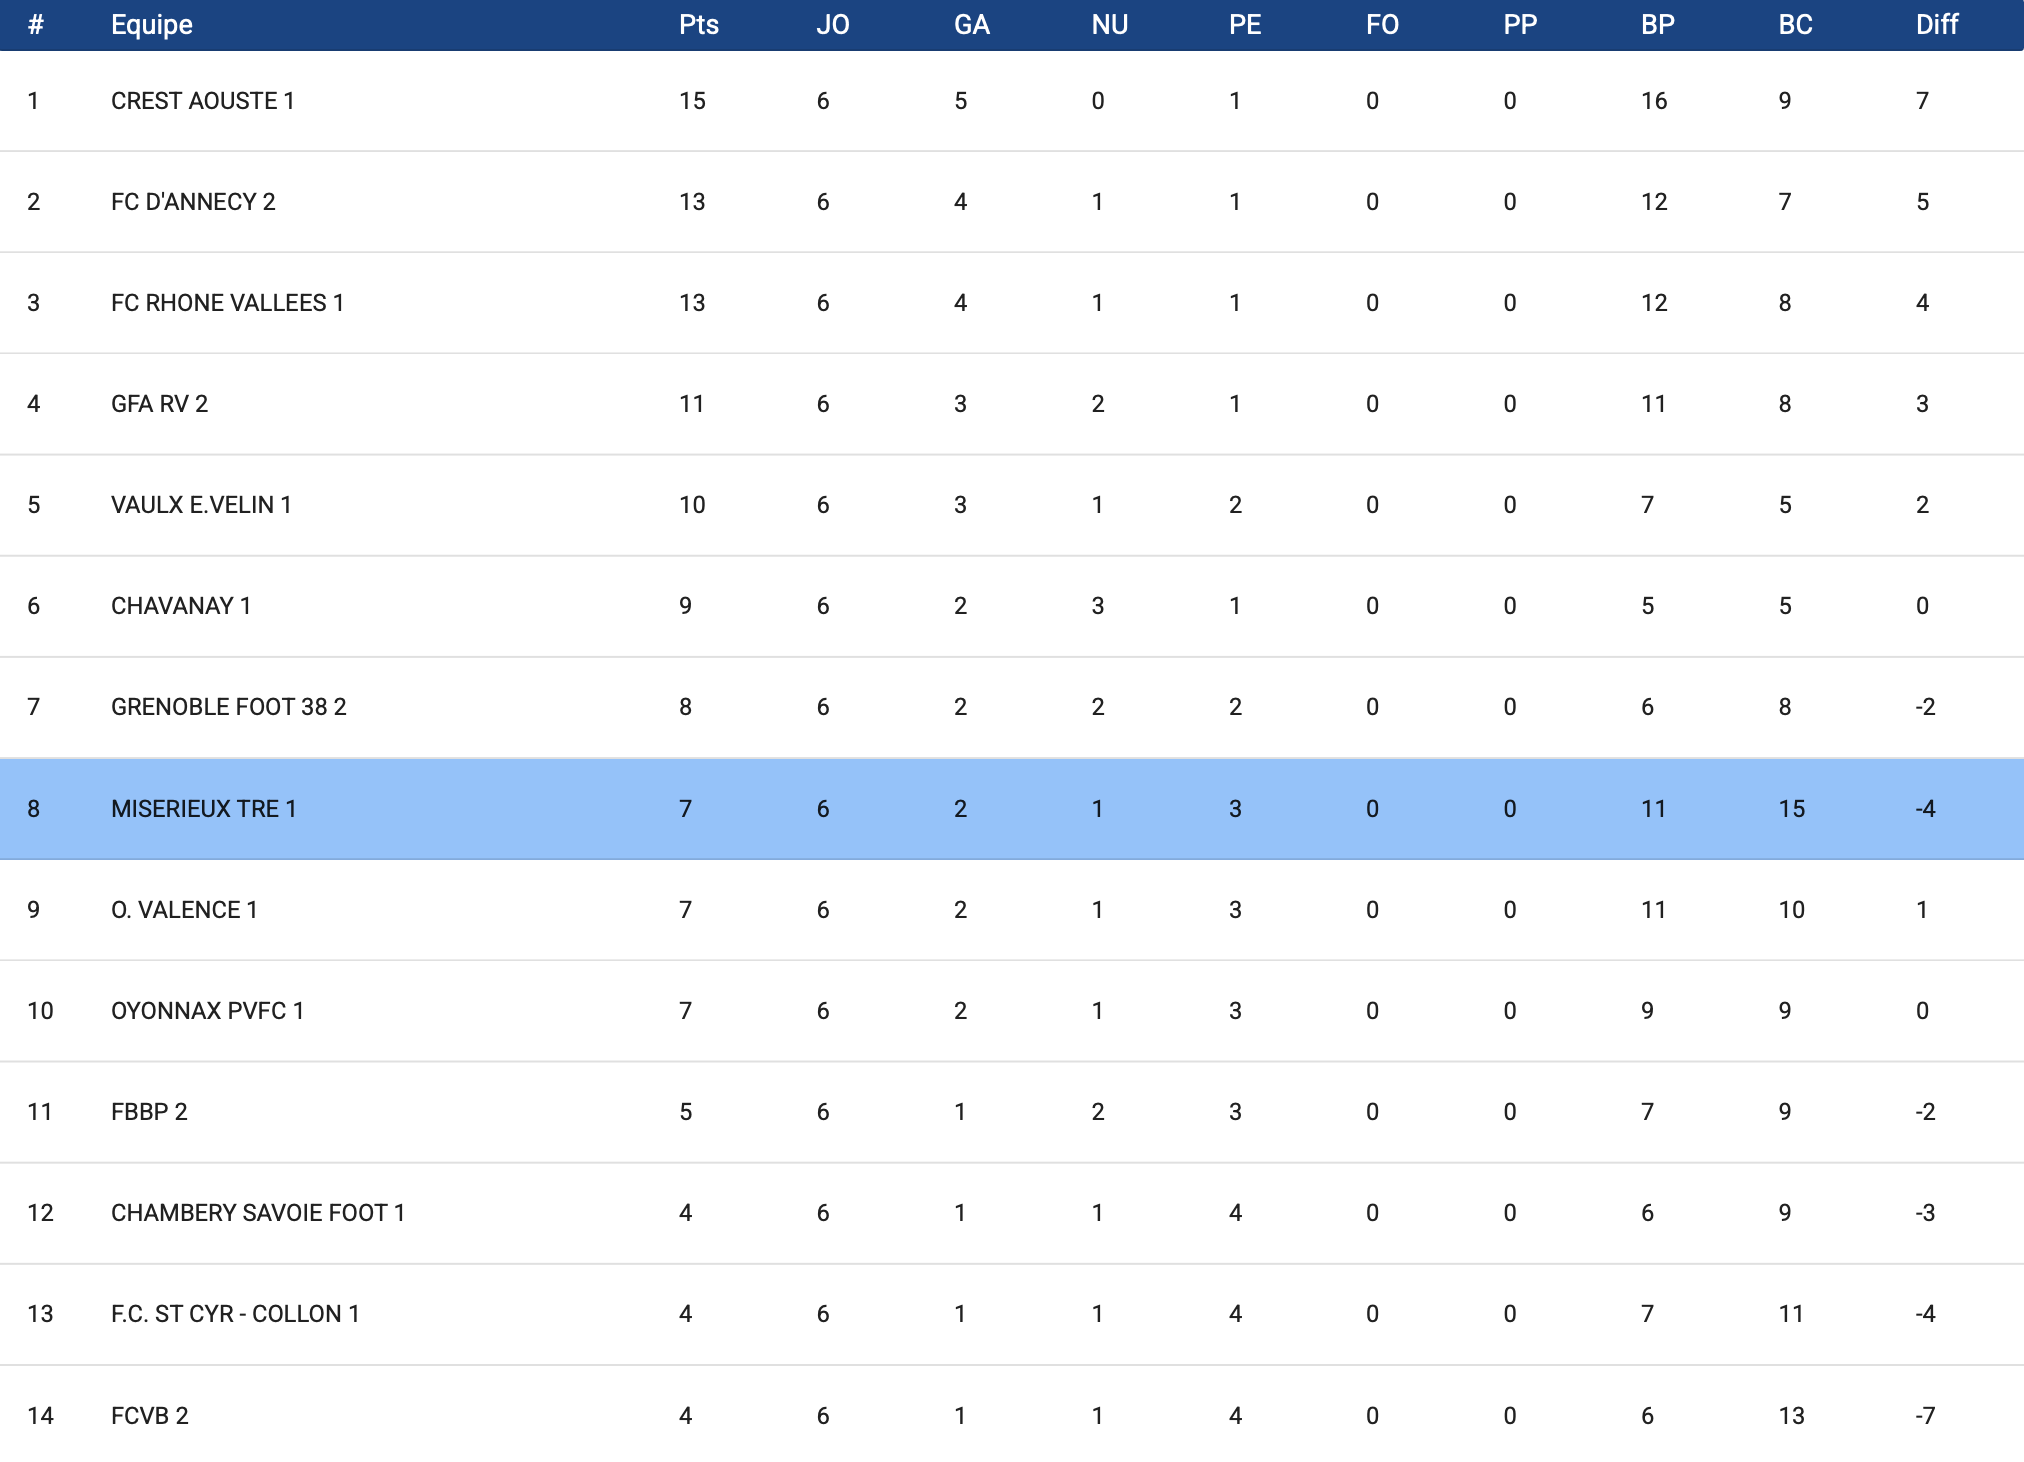This screenshot has width=2024, height=1462.
Task: Click FBBP 2 team name
Action: [x=149, y=1112]
